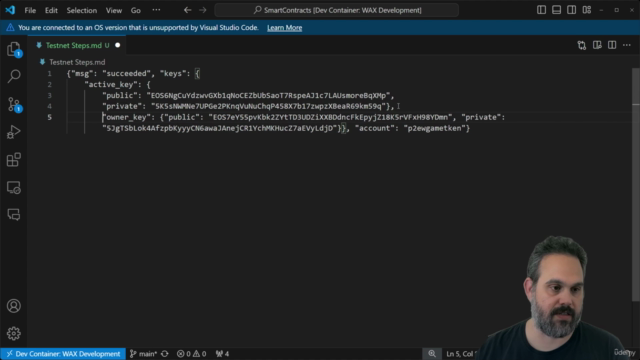640x360 pixels.
Task: Open the Run and Debug view
Action: pyautogui.click(x=14, y=132)
